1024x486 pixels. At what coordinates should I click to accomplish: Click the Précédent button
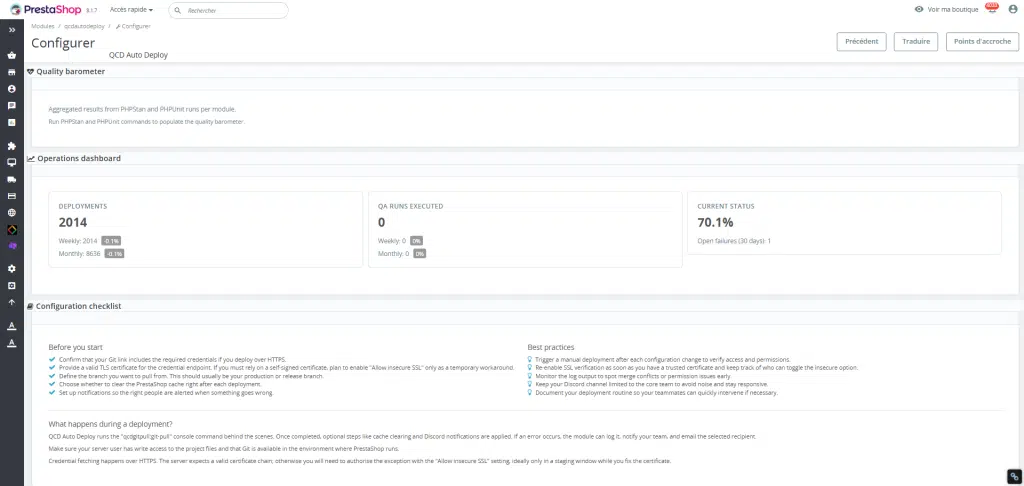[861, 41]
